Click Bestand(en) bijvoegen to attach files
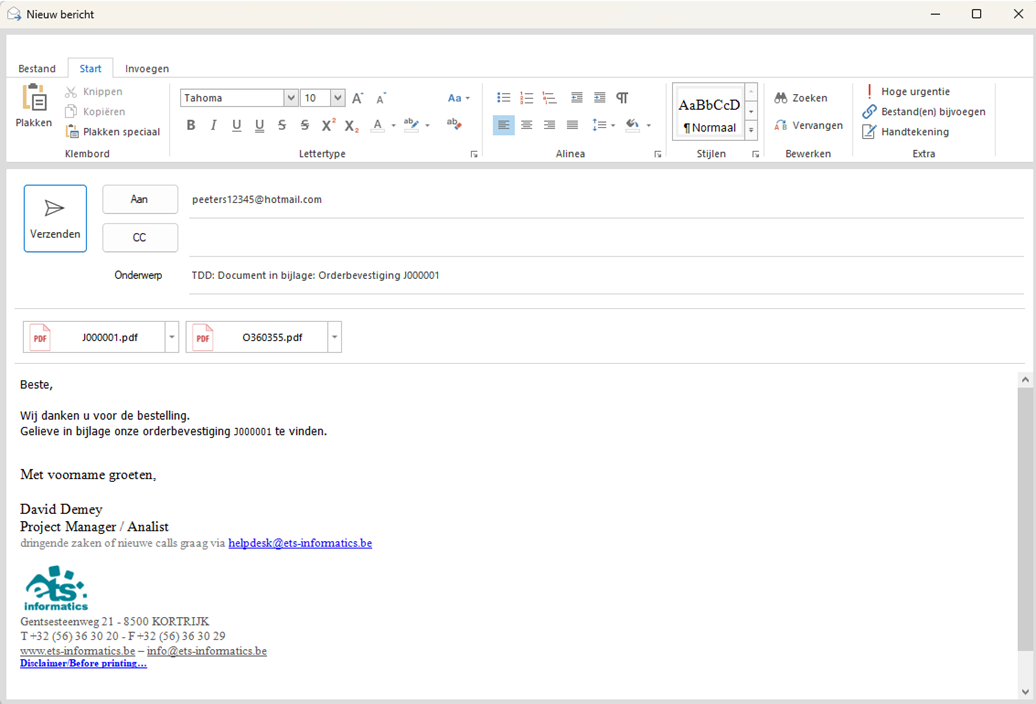The height and width of the screenshot is (704, 1036). [x=924, y=112]
